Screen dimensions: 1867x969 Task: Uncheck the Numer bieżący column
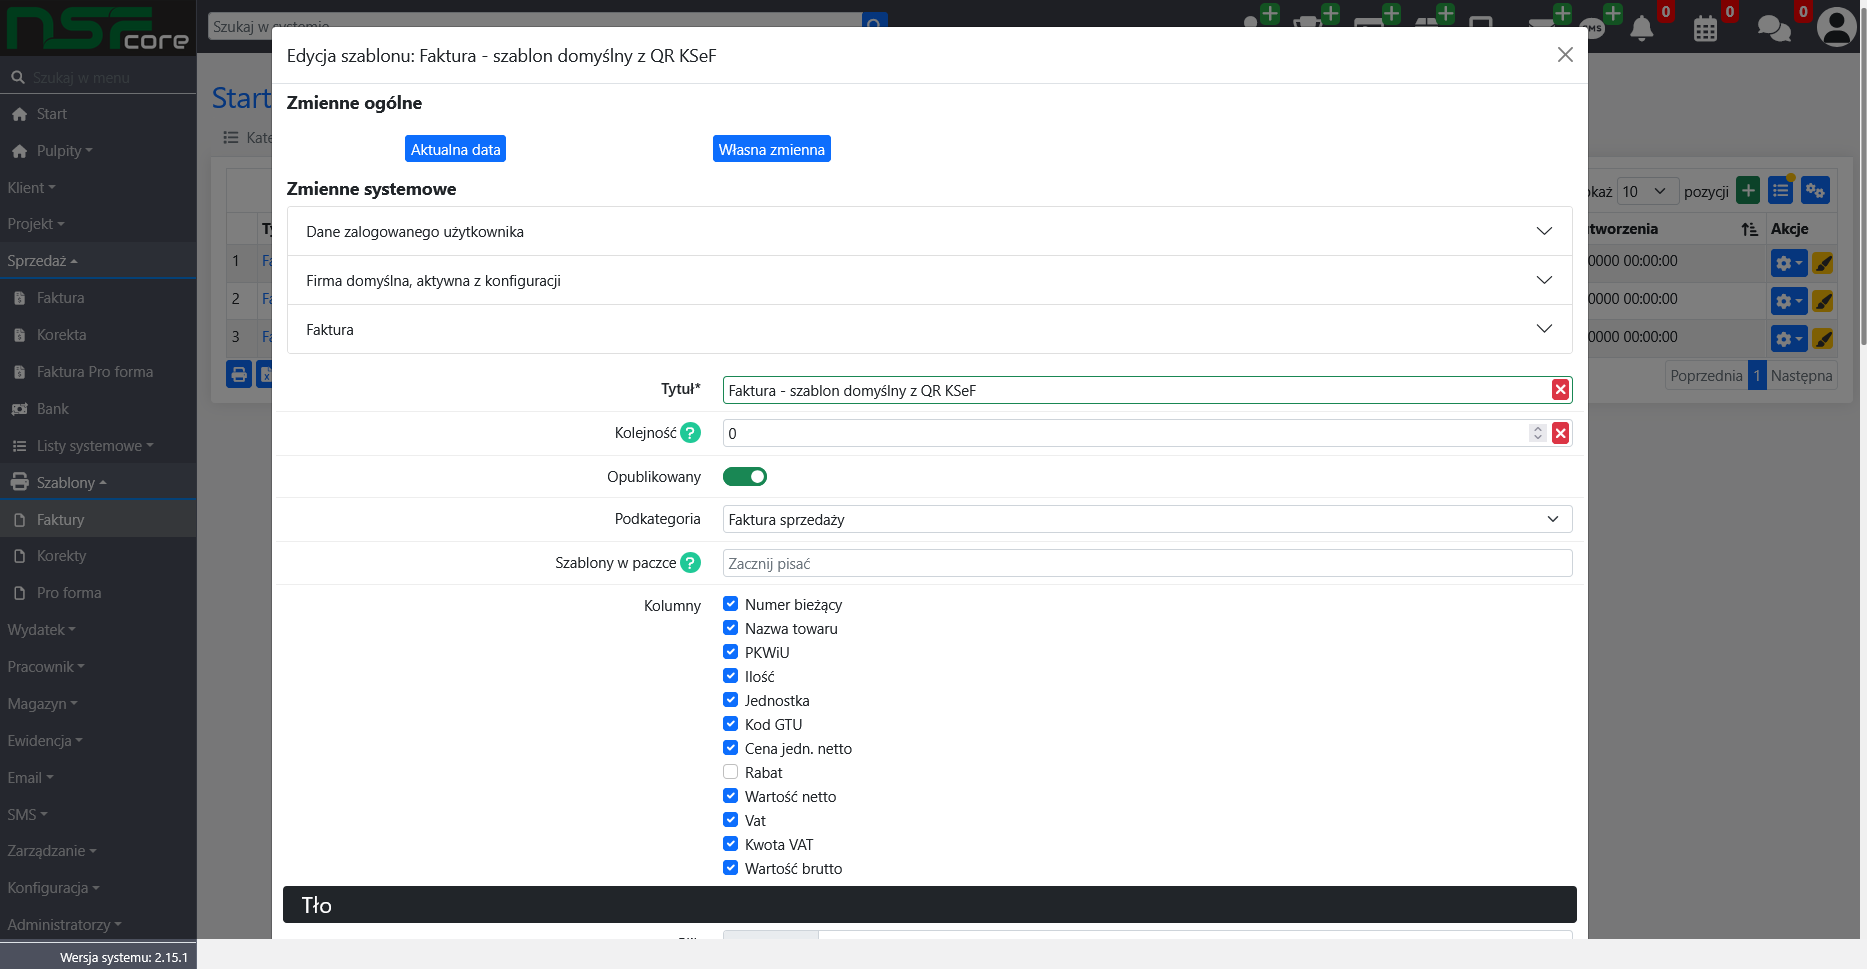click(731, 604)
